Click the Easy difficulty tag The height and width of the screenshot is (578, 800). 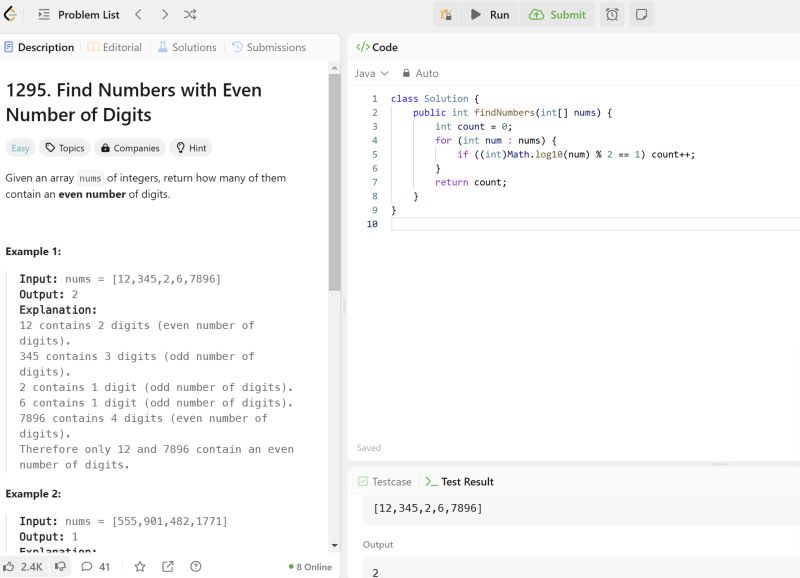click(x=20, y=148)
